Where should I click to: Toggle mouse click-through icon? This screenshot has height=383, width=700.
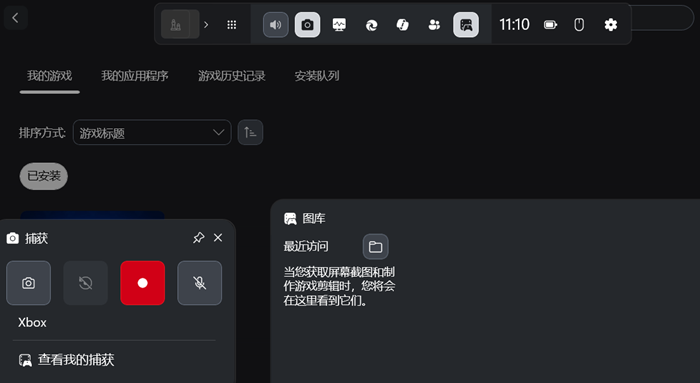click(579, 25)
